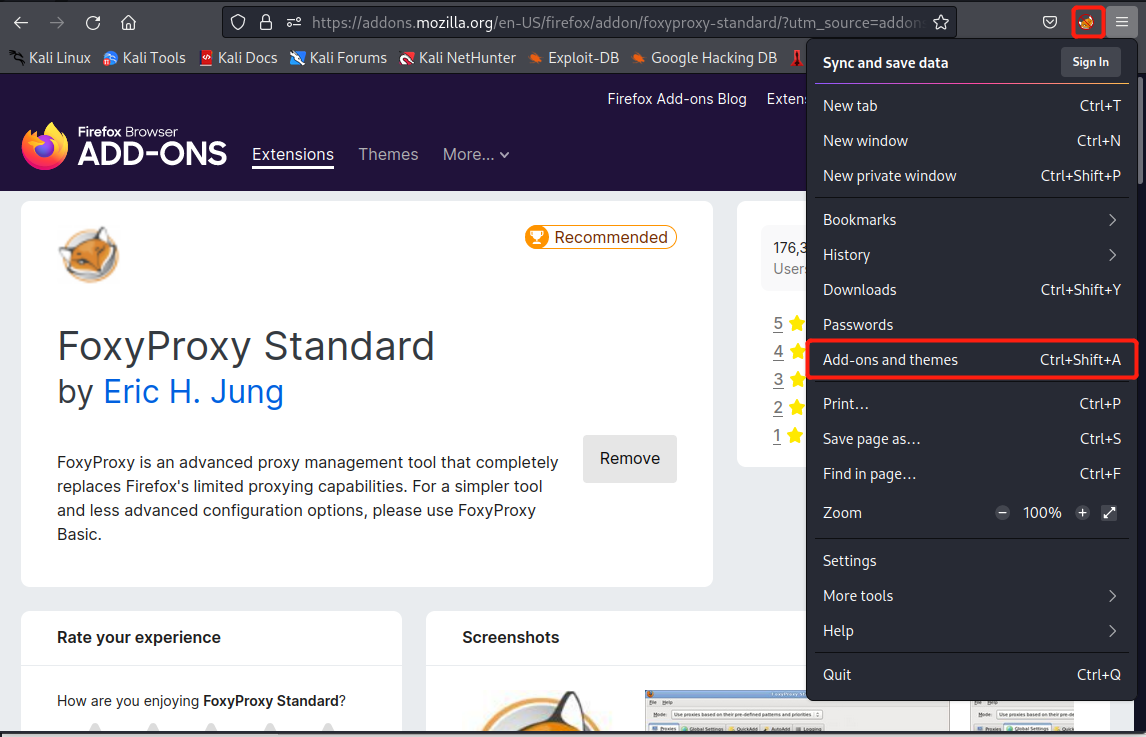Bookmark this page with the star icon
This screenshot has width=1146, height=737.
[941, 23]
